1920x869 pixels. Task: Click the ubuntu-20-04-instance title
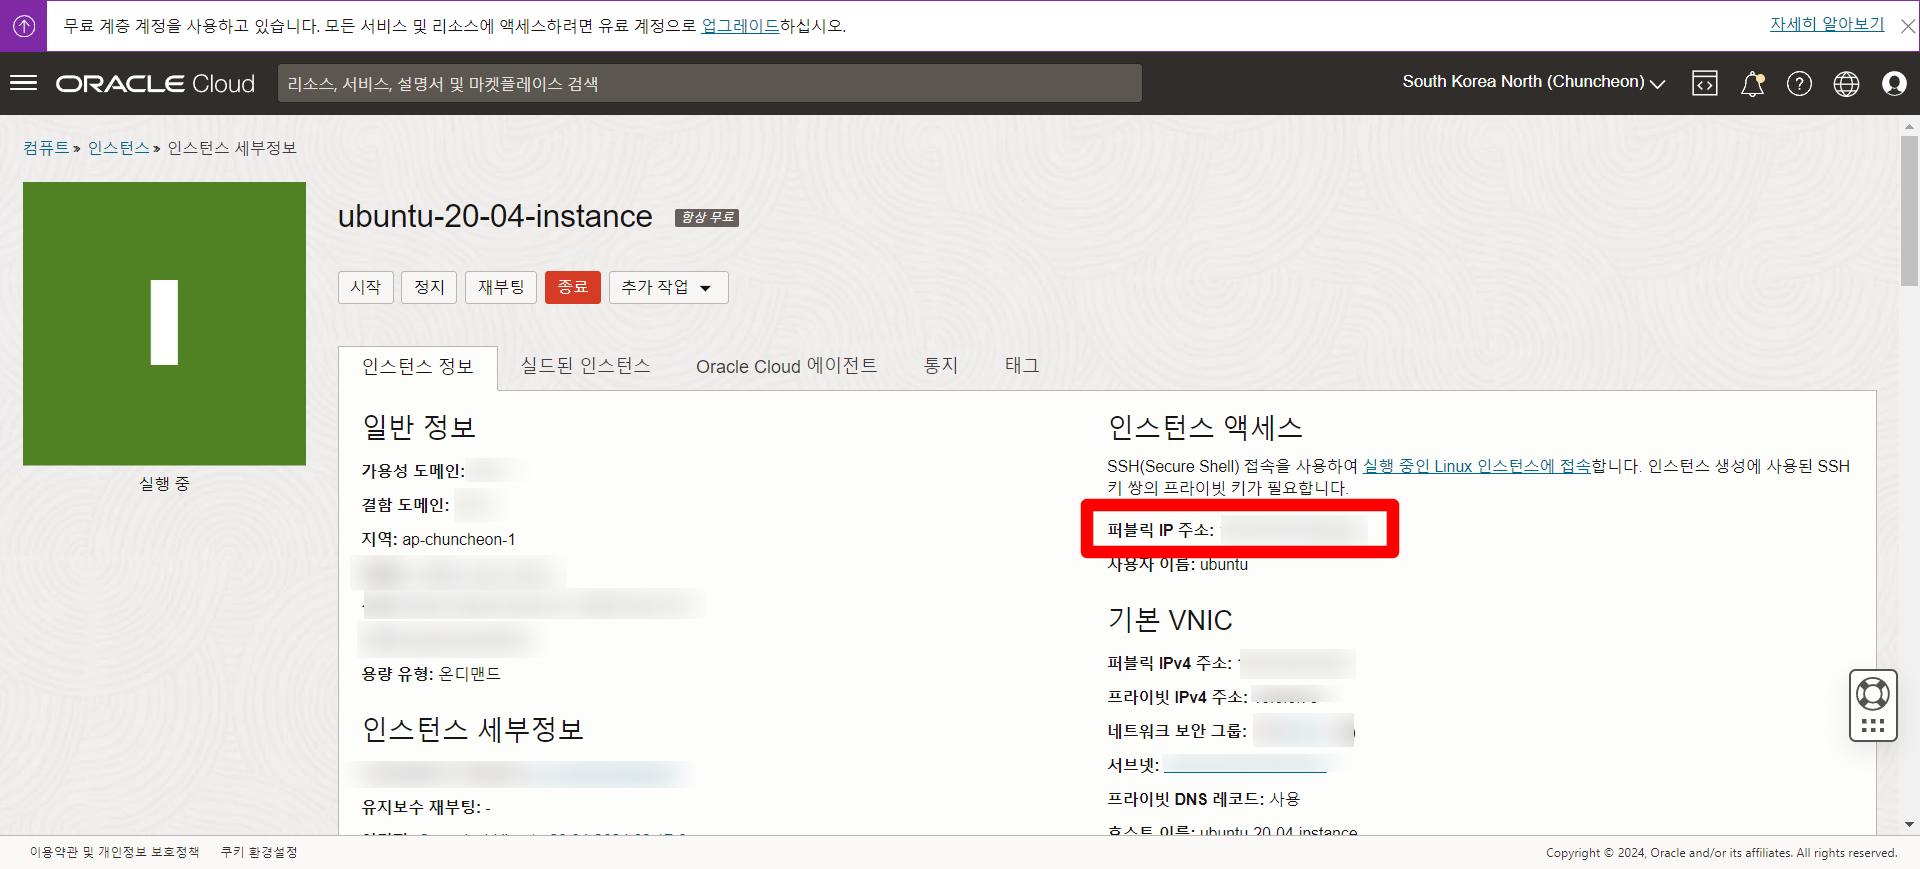[495, 216]
